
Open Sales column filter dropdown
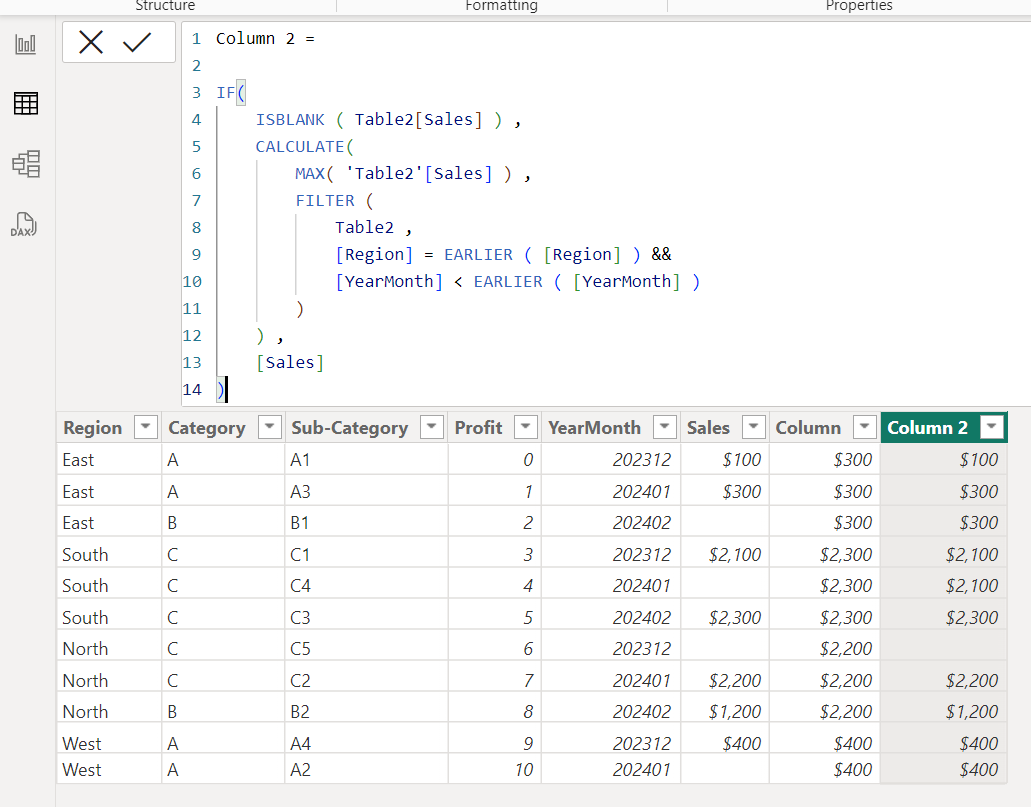coord(754,427)
